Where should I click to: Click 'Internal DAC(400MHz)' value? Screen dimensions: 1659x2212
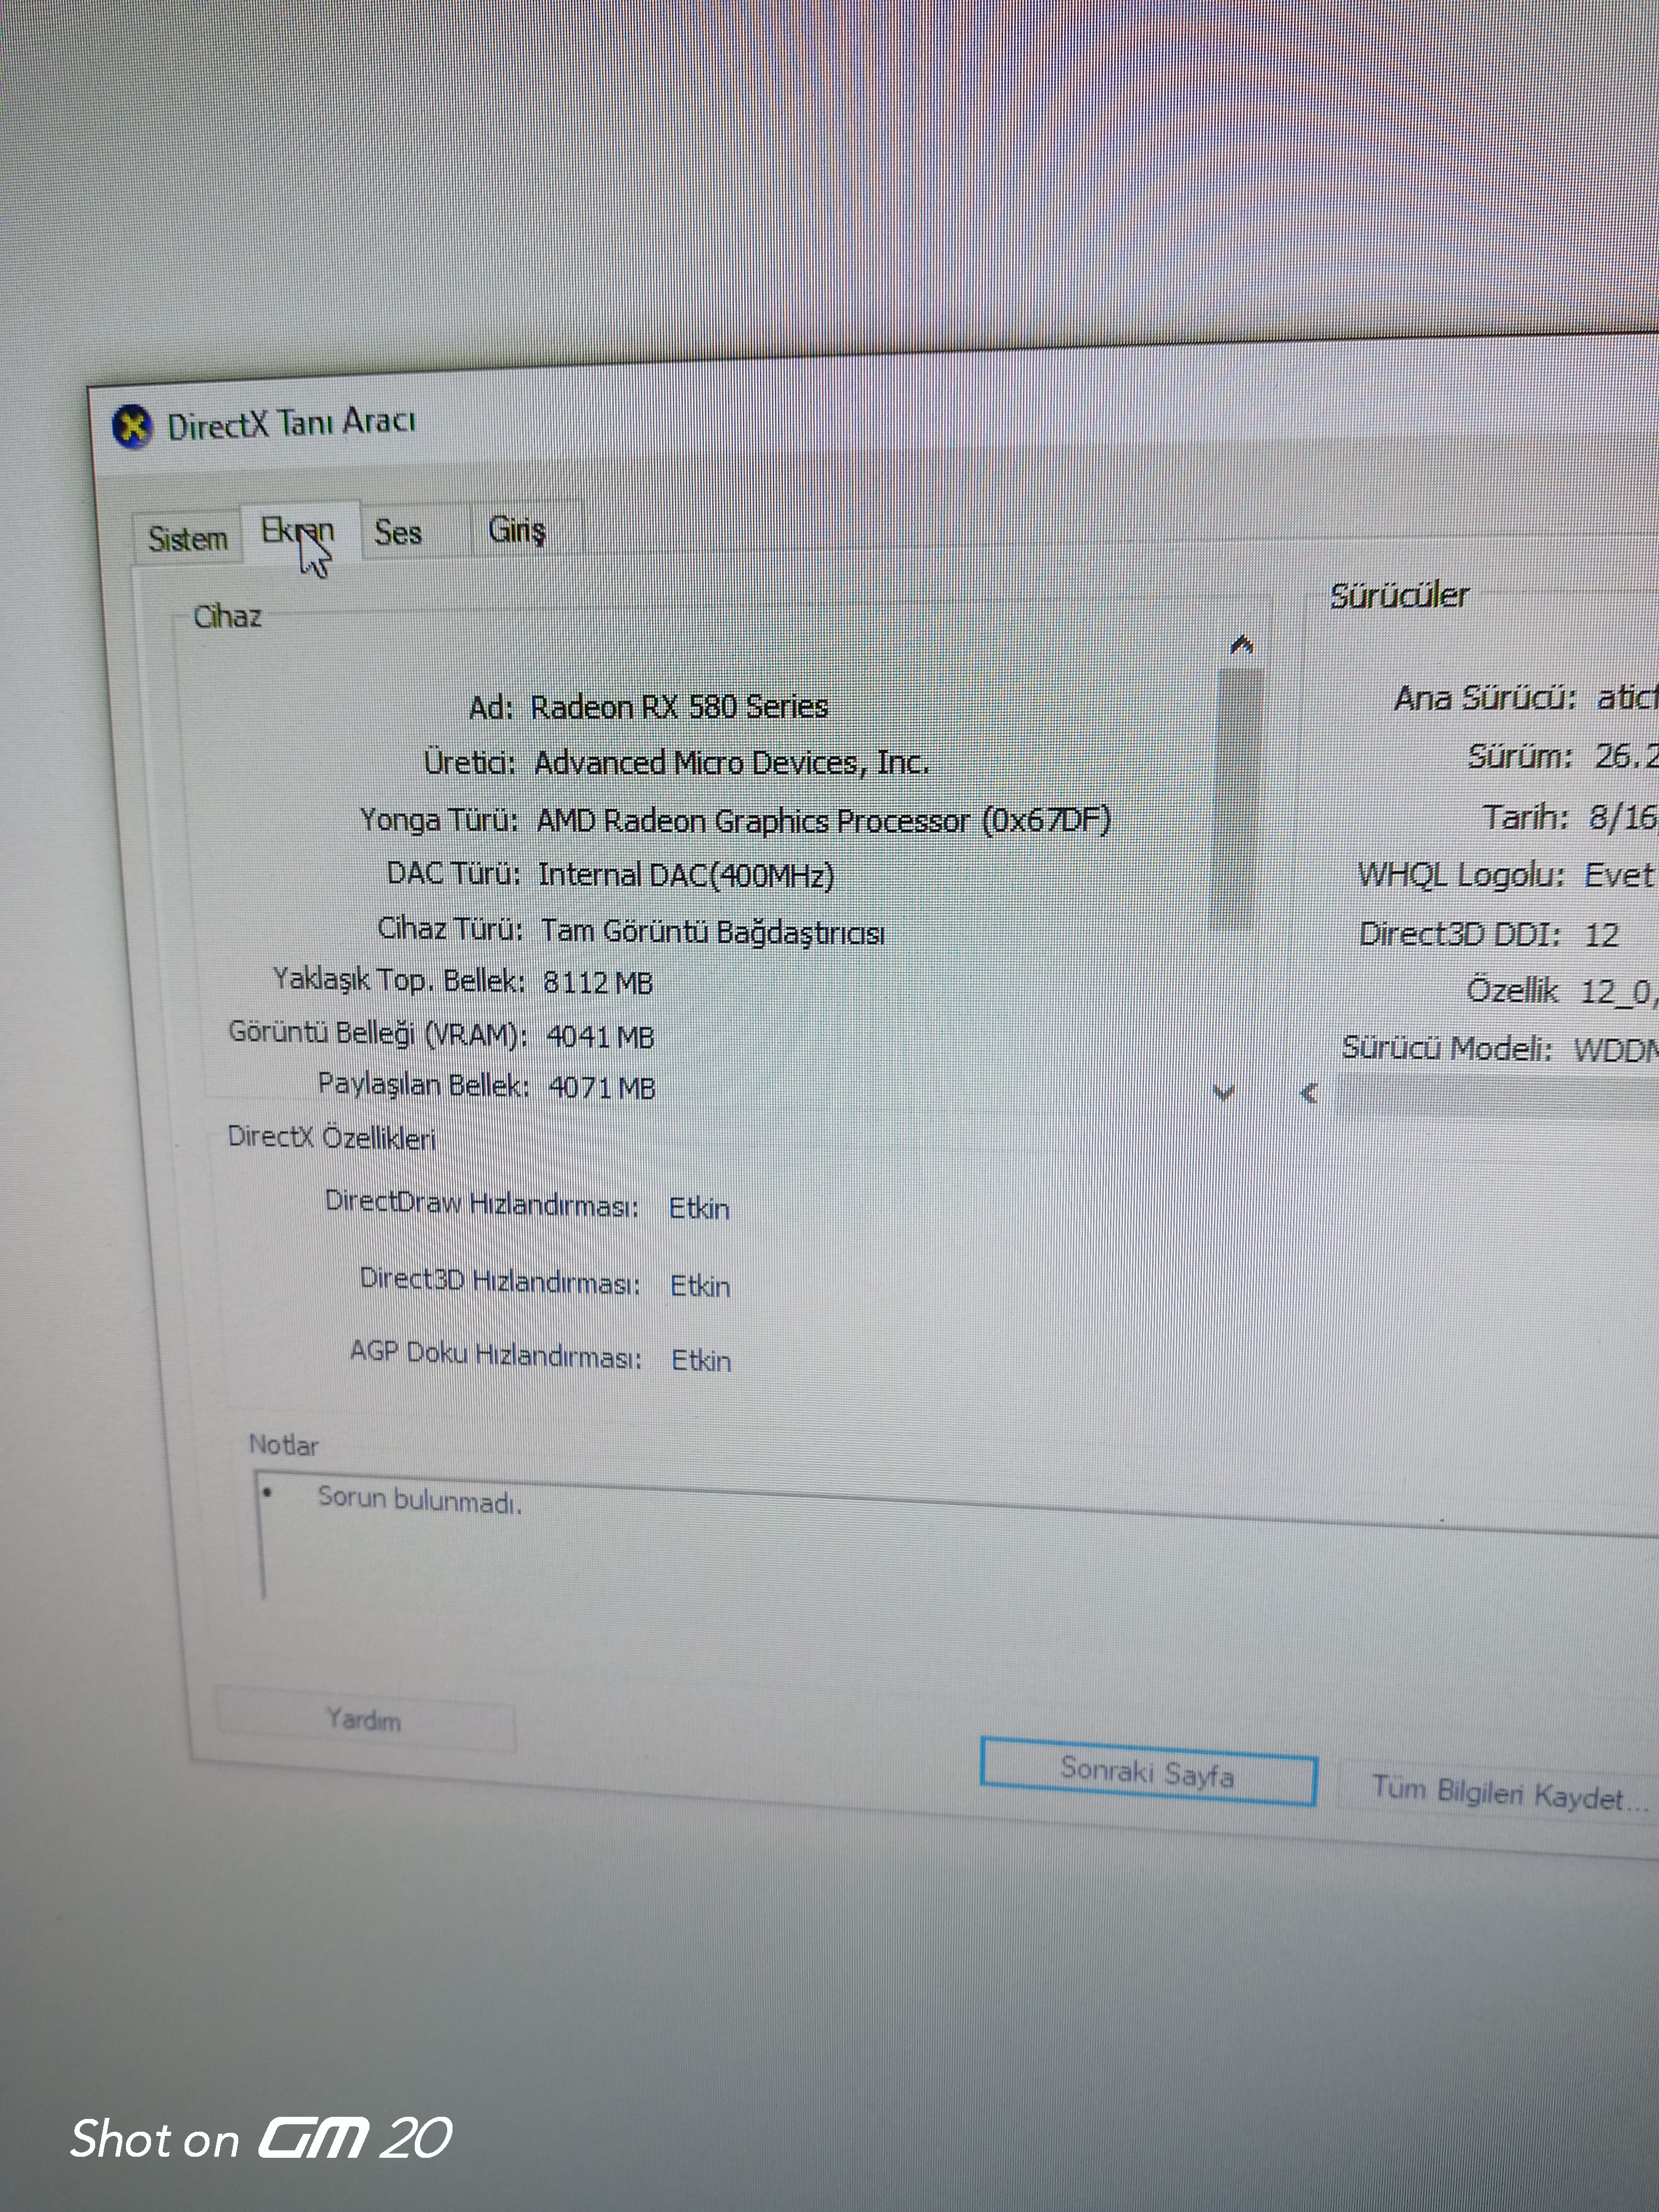(x=686, y=875)
